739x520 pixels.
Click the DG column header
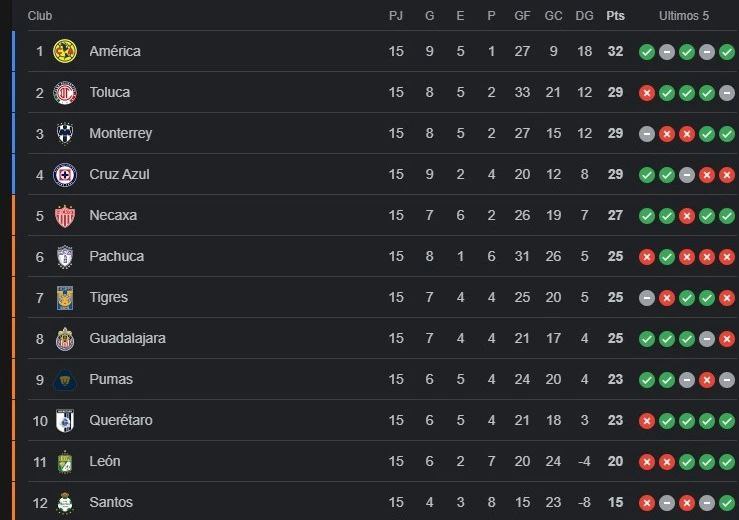click(584, 16)
